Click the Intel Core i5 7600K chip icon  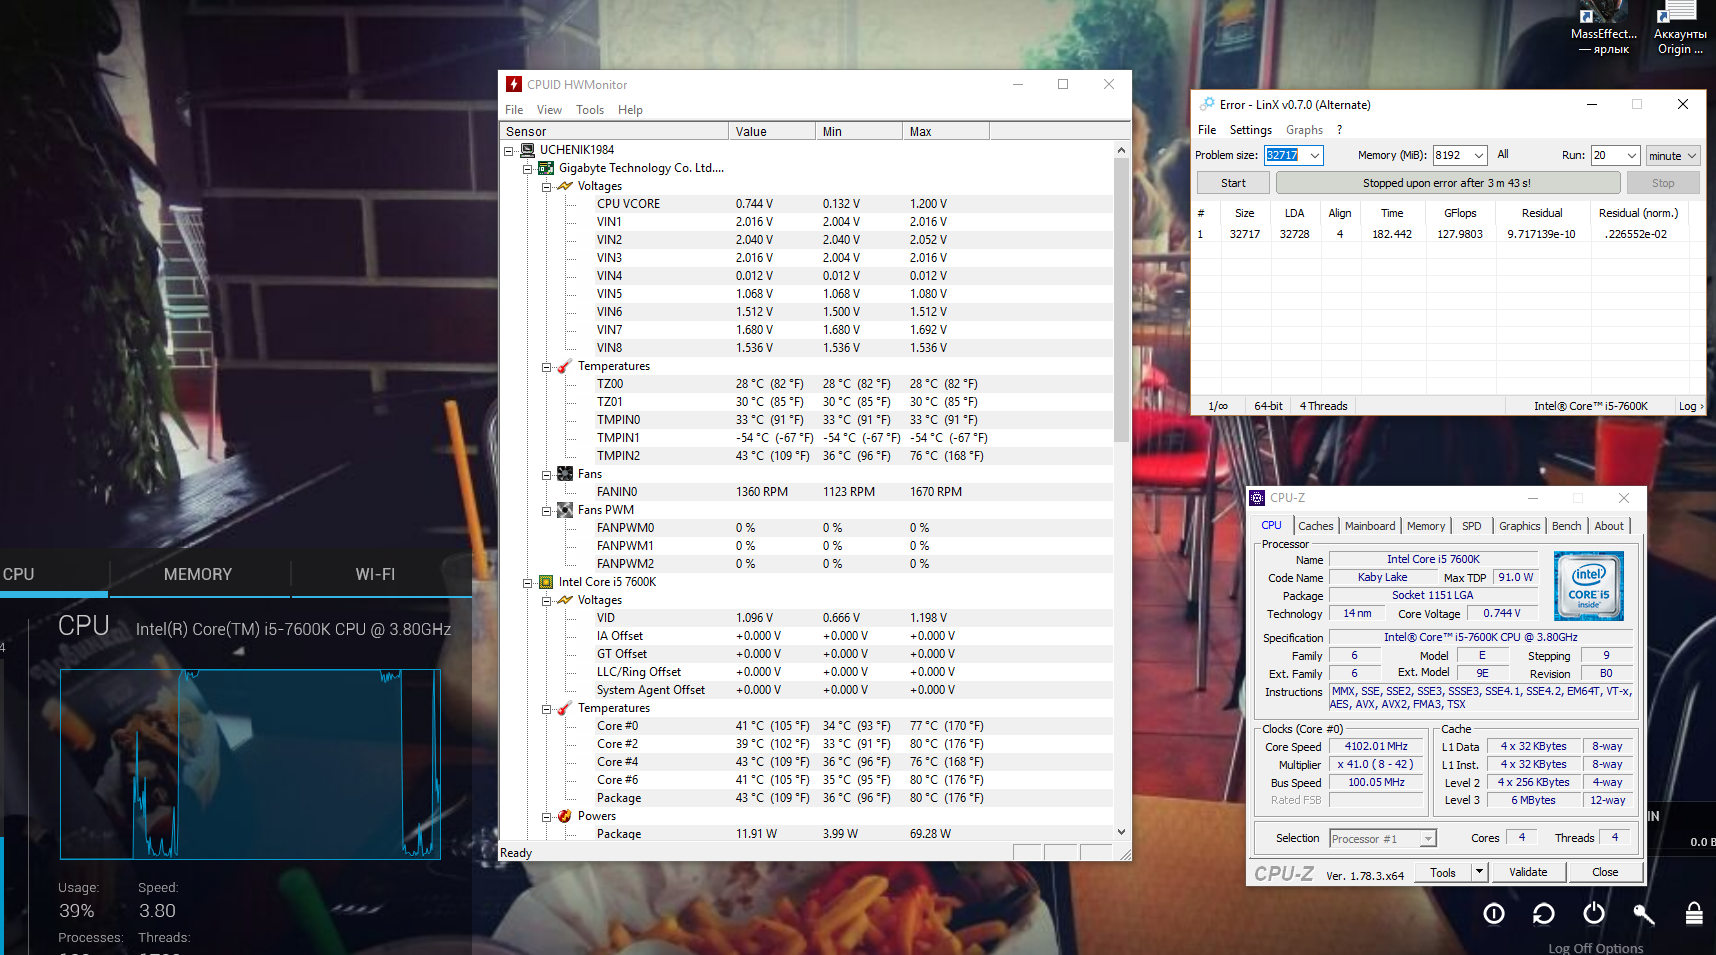(546, 582)
